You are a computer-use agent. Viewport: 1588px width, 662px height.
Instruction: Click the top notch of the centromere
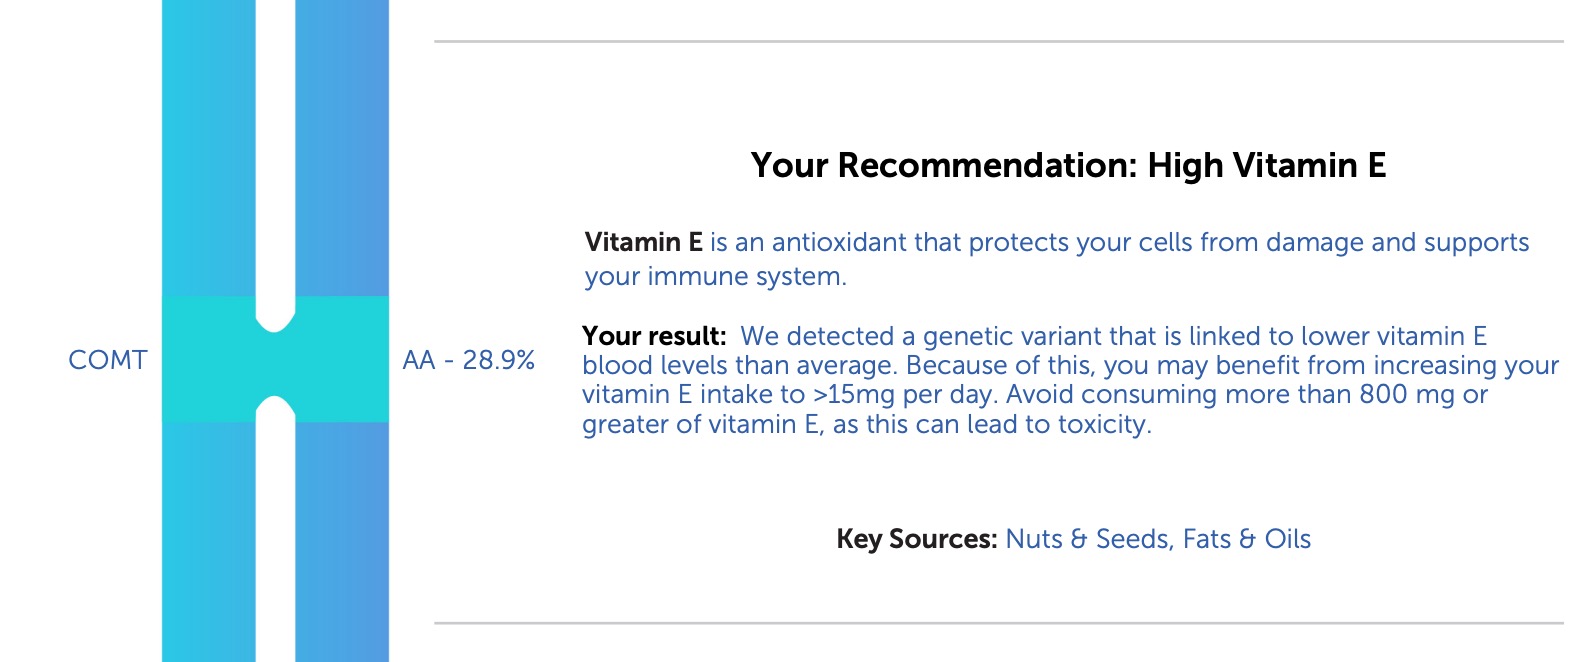point(275,315)
